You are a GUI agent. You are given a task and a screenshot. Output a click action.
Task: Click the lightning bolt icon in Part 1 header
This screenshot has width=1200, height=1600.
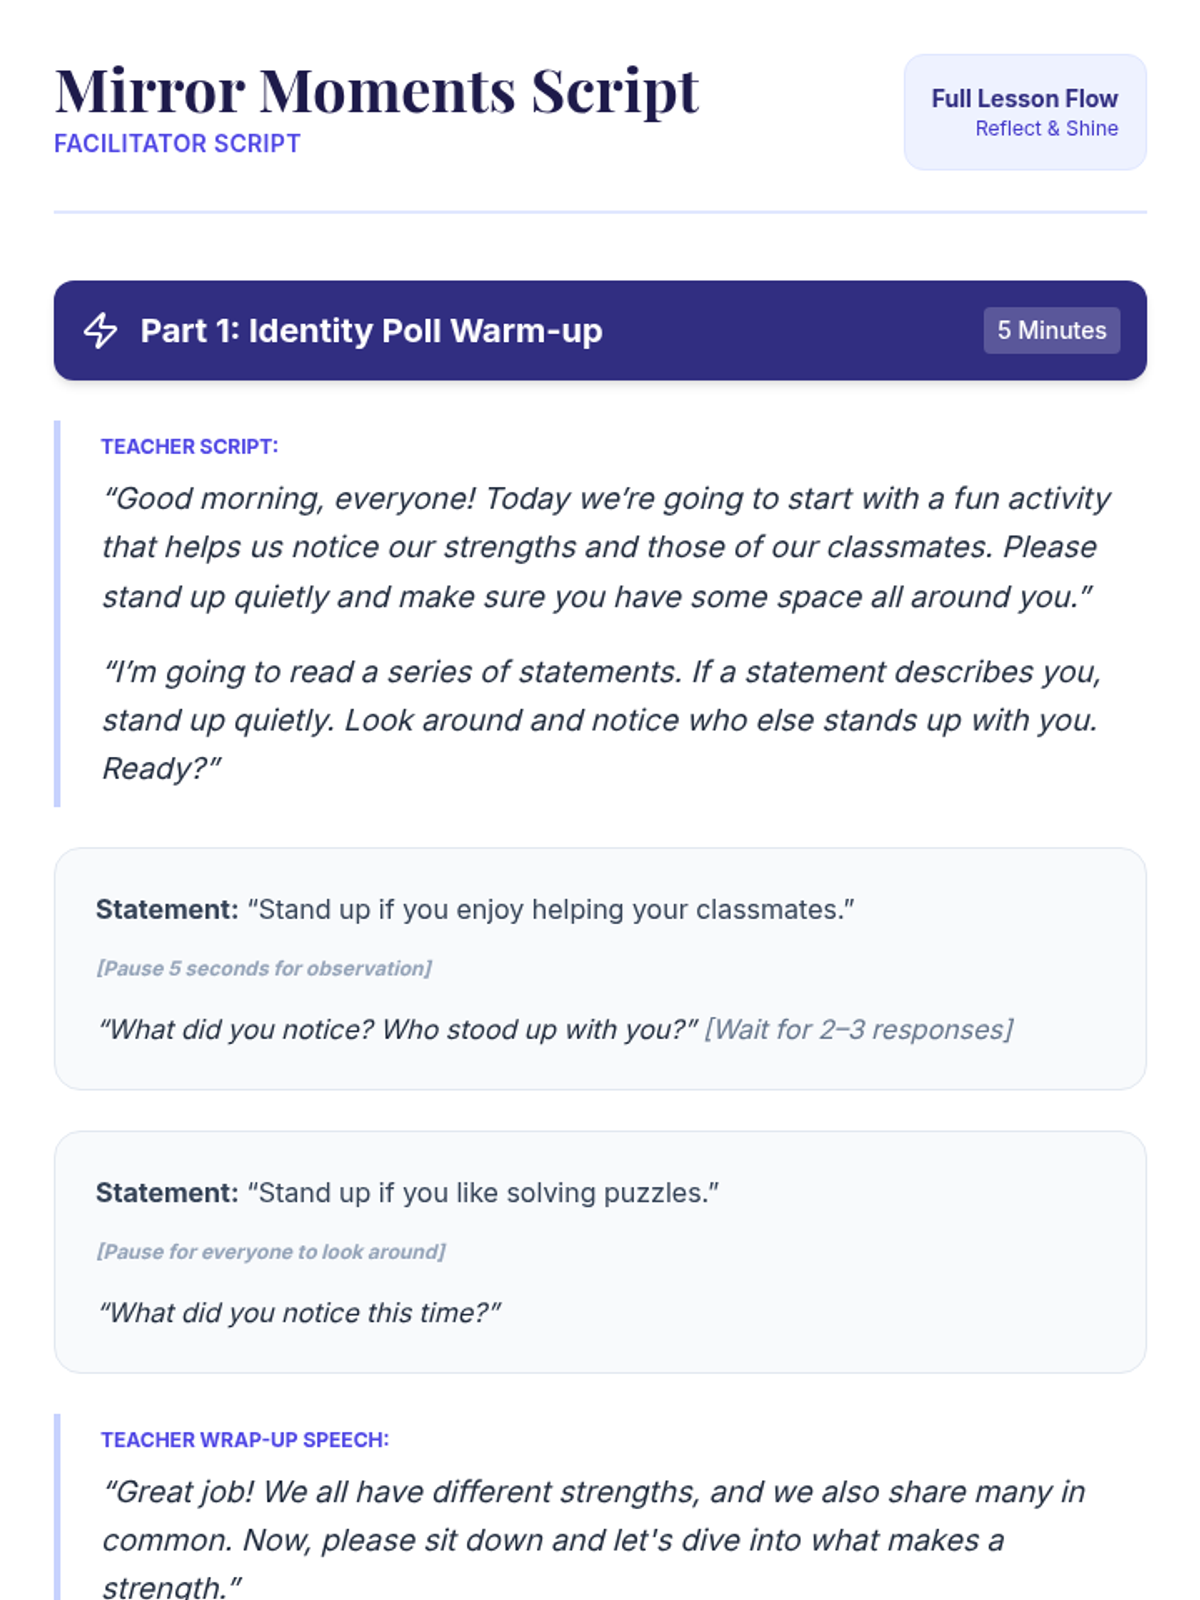tap(100, 331)
